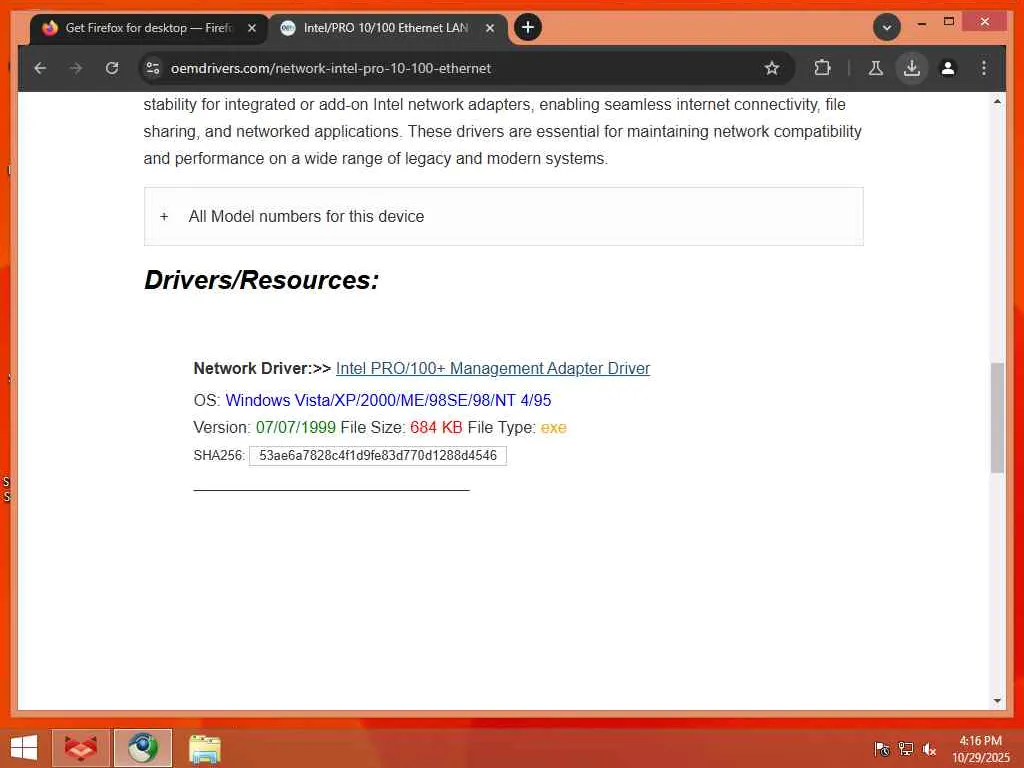The height and width of the screenshot is (768, 1024).
Task: Bookmark this page with the star icon
Action: pos(772,68)
